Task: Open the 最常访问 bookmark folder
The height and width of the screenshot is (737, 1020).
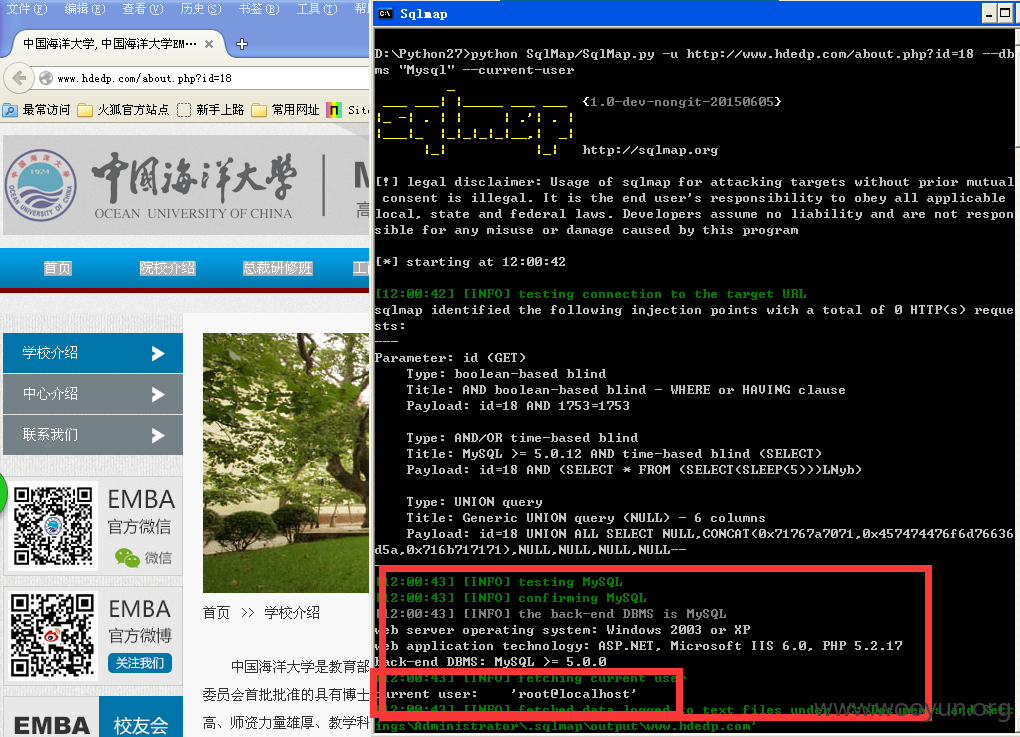Action: tap(36, 110)
